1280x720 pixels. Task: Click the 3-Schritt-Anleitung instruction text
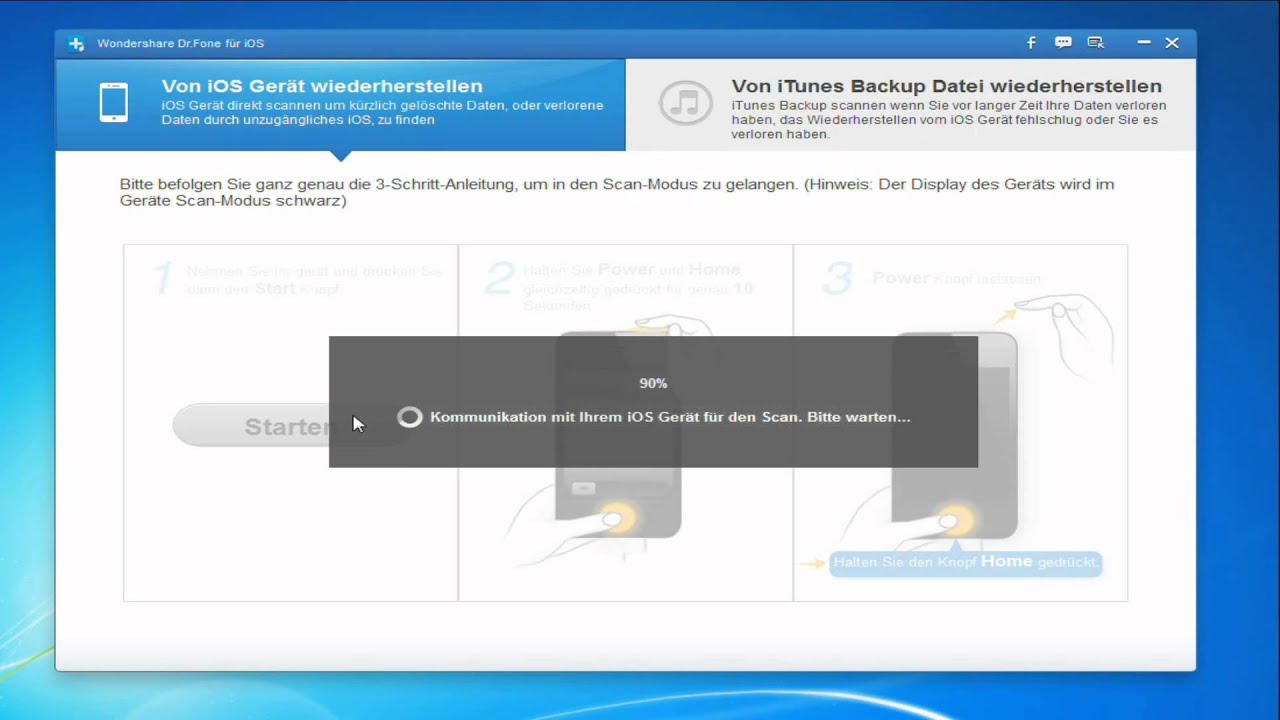[x=617, y=192]
